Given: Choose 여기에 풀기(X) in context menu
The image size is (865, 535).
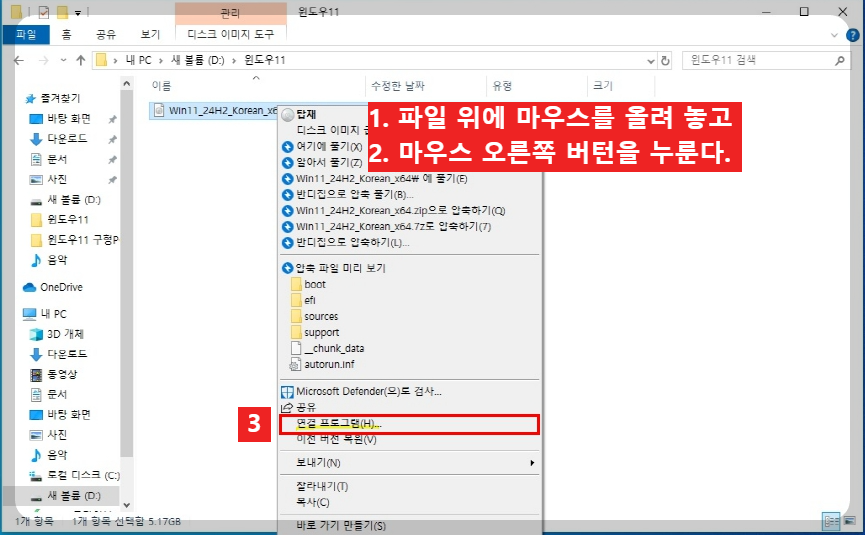Looking at the screenshot, I should 329,146.
